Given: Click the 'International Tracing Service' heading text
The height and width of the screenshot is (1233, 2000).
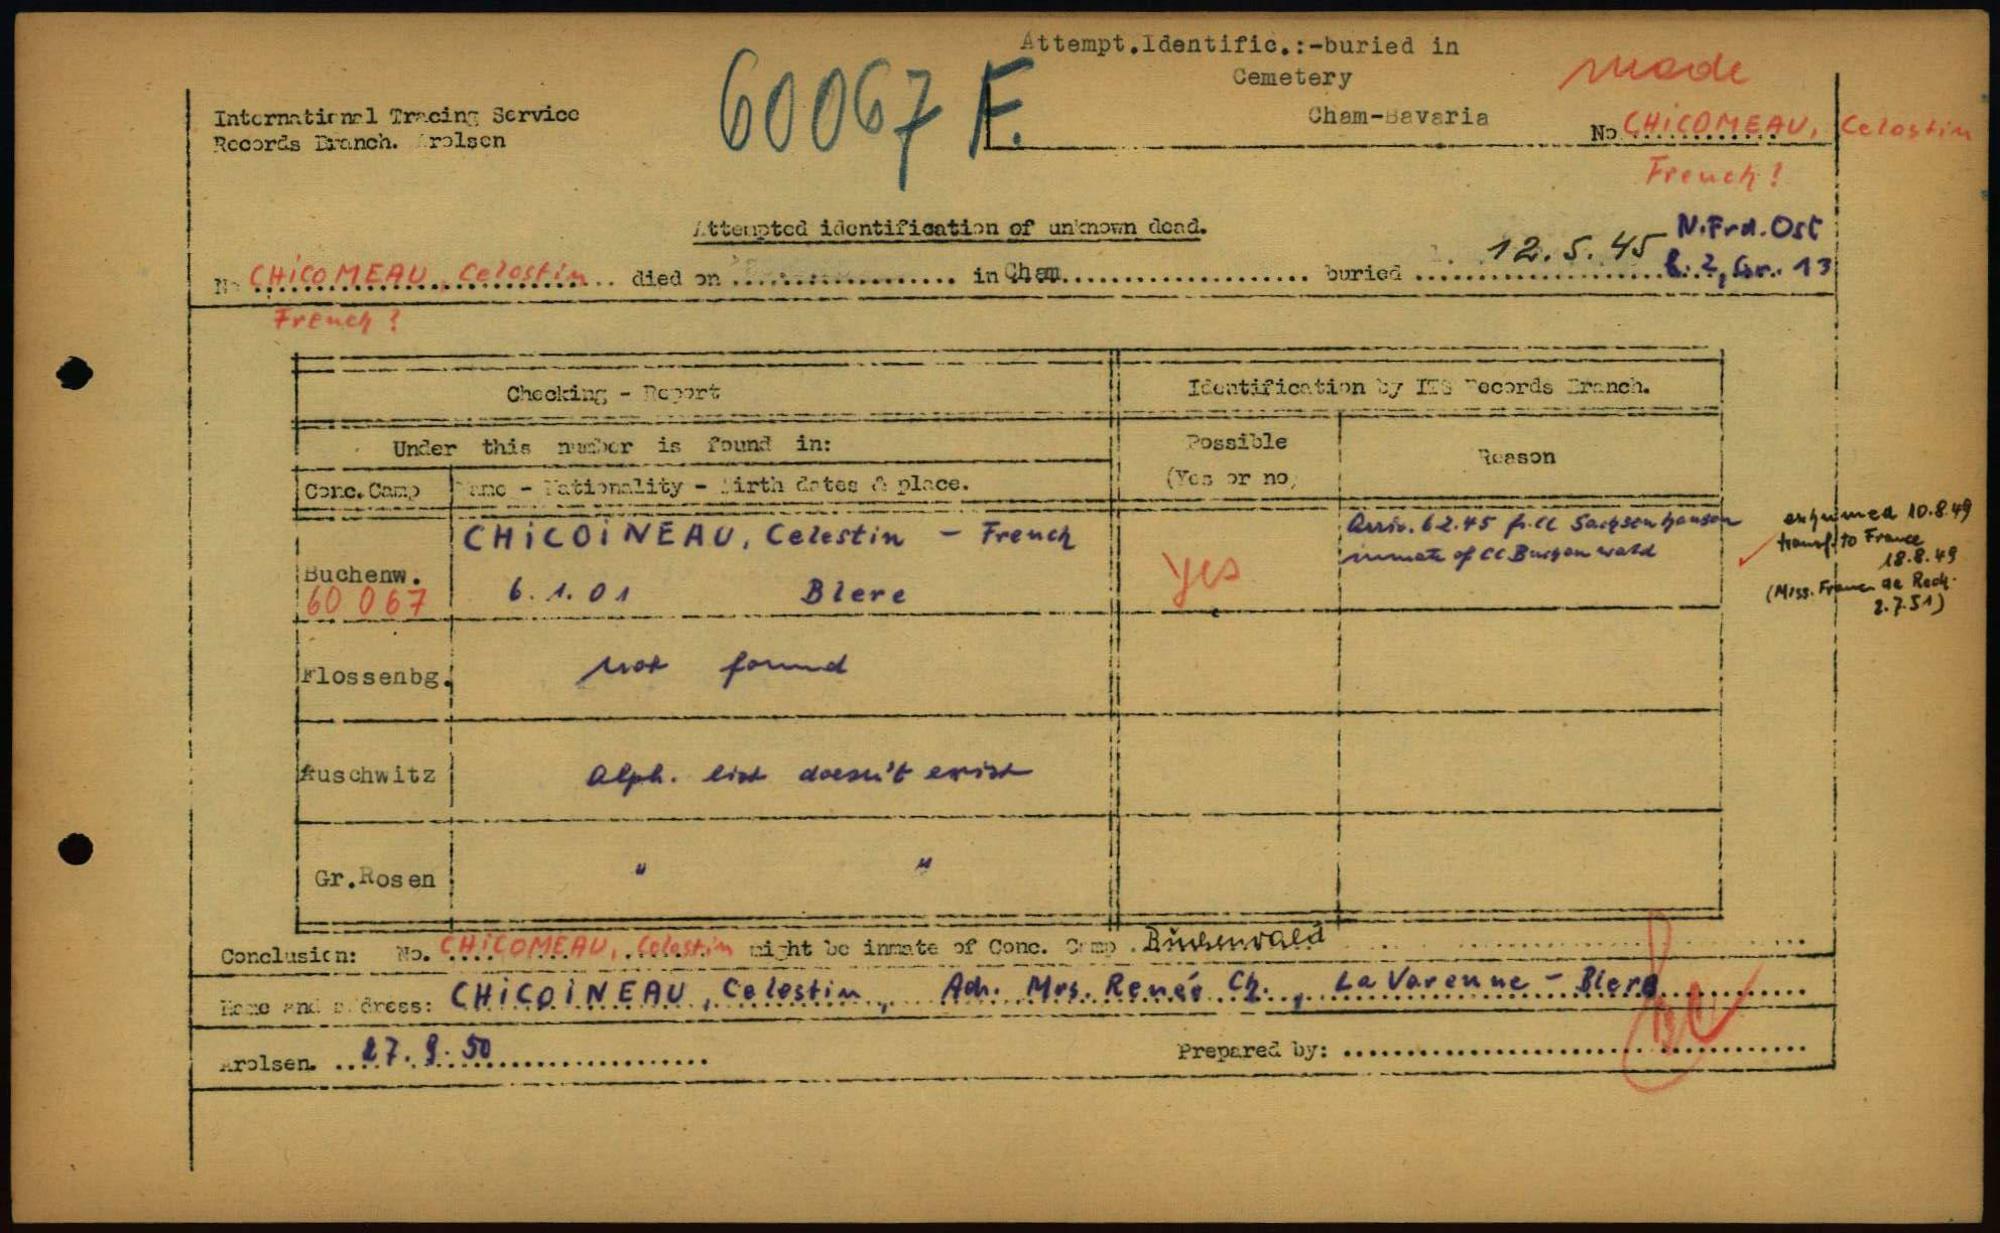Looking at the screenshot, I should (396, 116).
